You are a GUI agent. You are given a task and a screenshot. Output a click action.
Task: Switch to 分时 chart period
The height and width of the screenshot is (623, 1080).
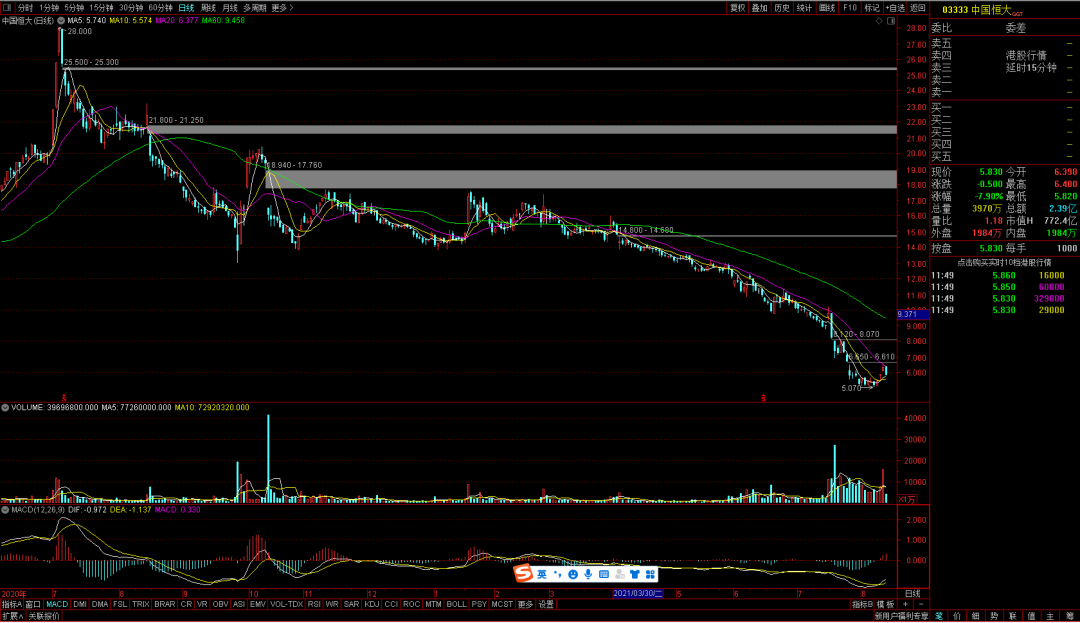[x=25, y=8]
